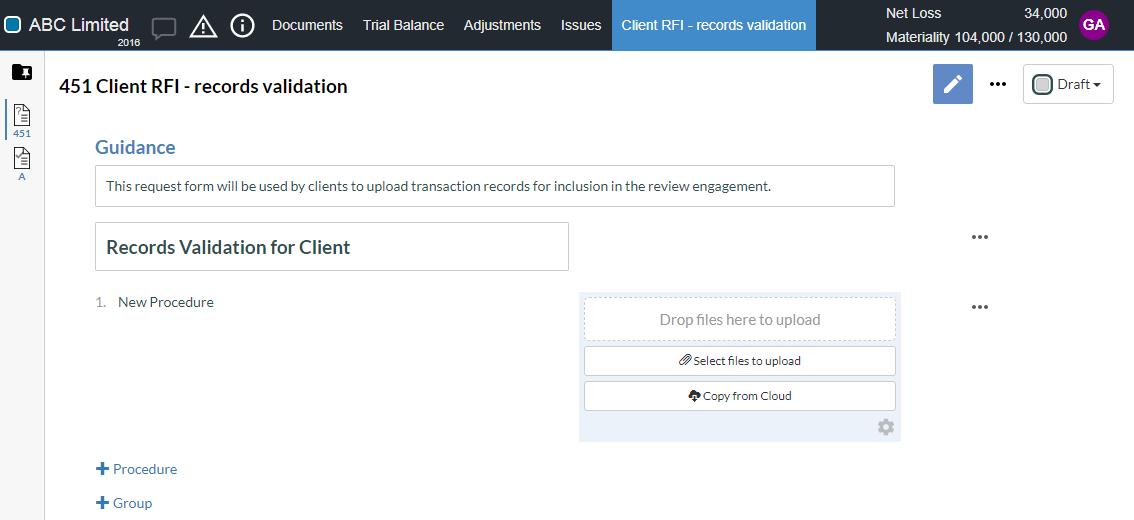The height and width of the screenshot is (520, 1134).
Task: Select document A in sidebar
Action: point(21,163)
